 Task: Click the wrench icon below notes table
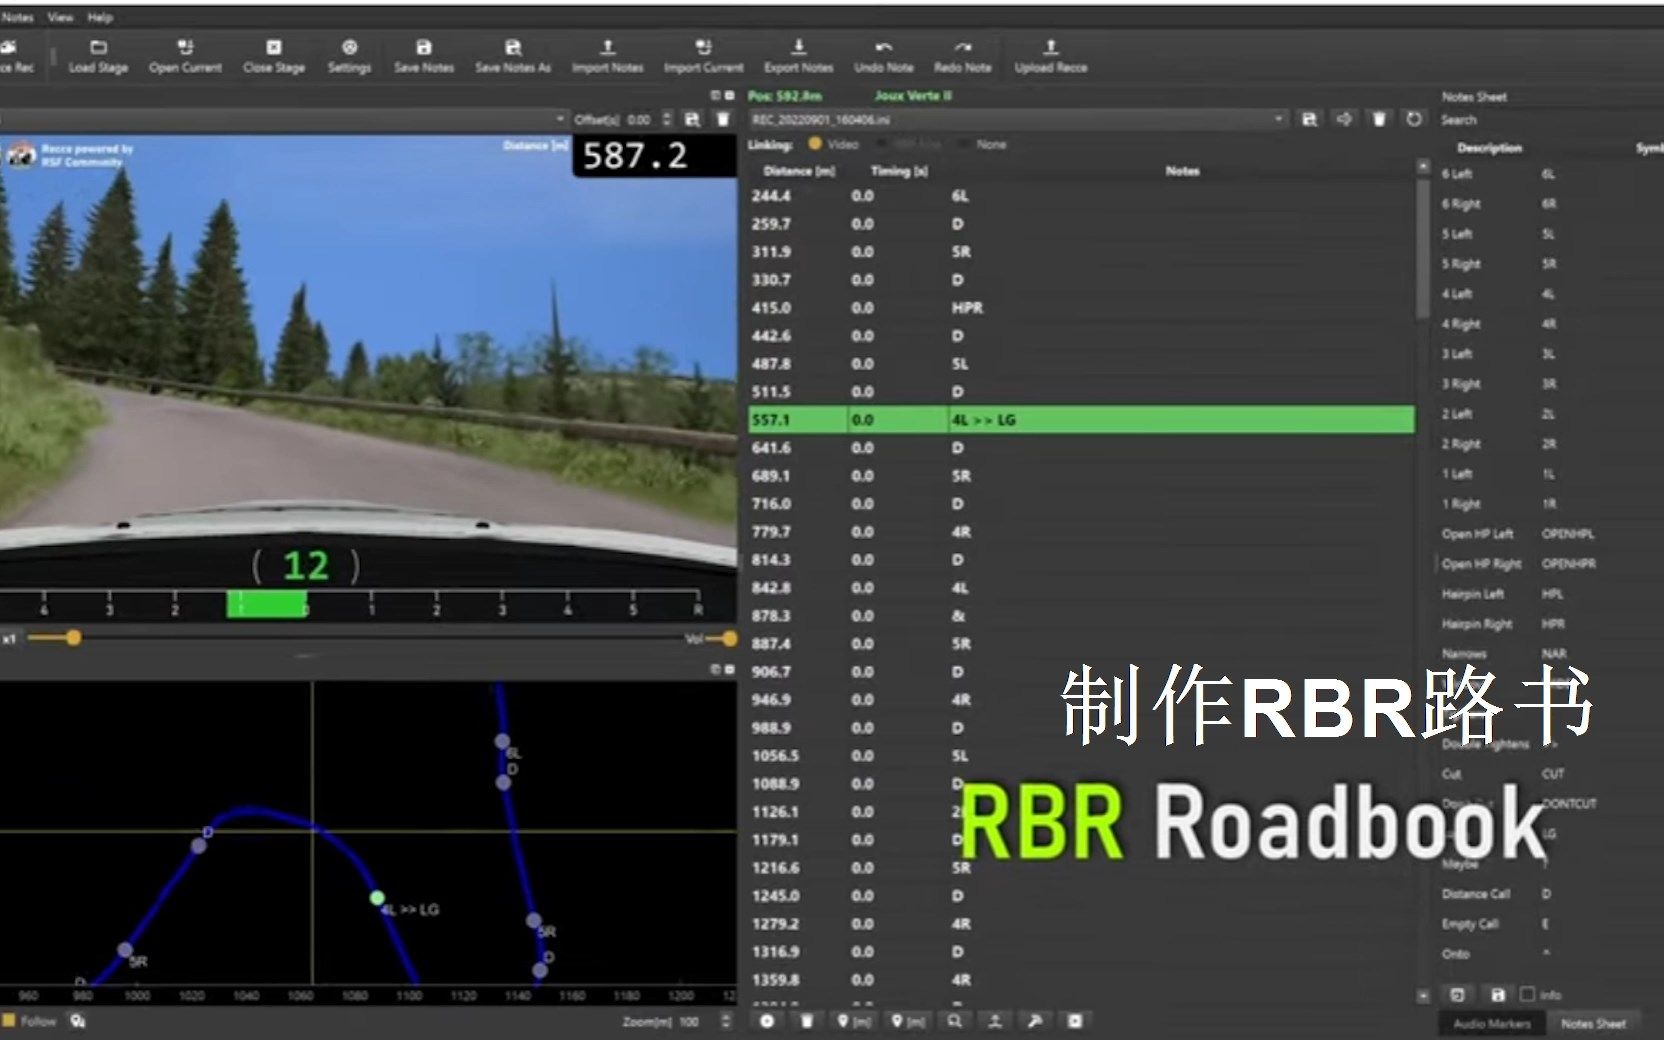(x=1035, y=1021)
